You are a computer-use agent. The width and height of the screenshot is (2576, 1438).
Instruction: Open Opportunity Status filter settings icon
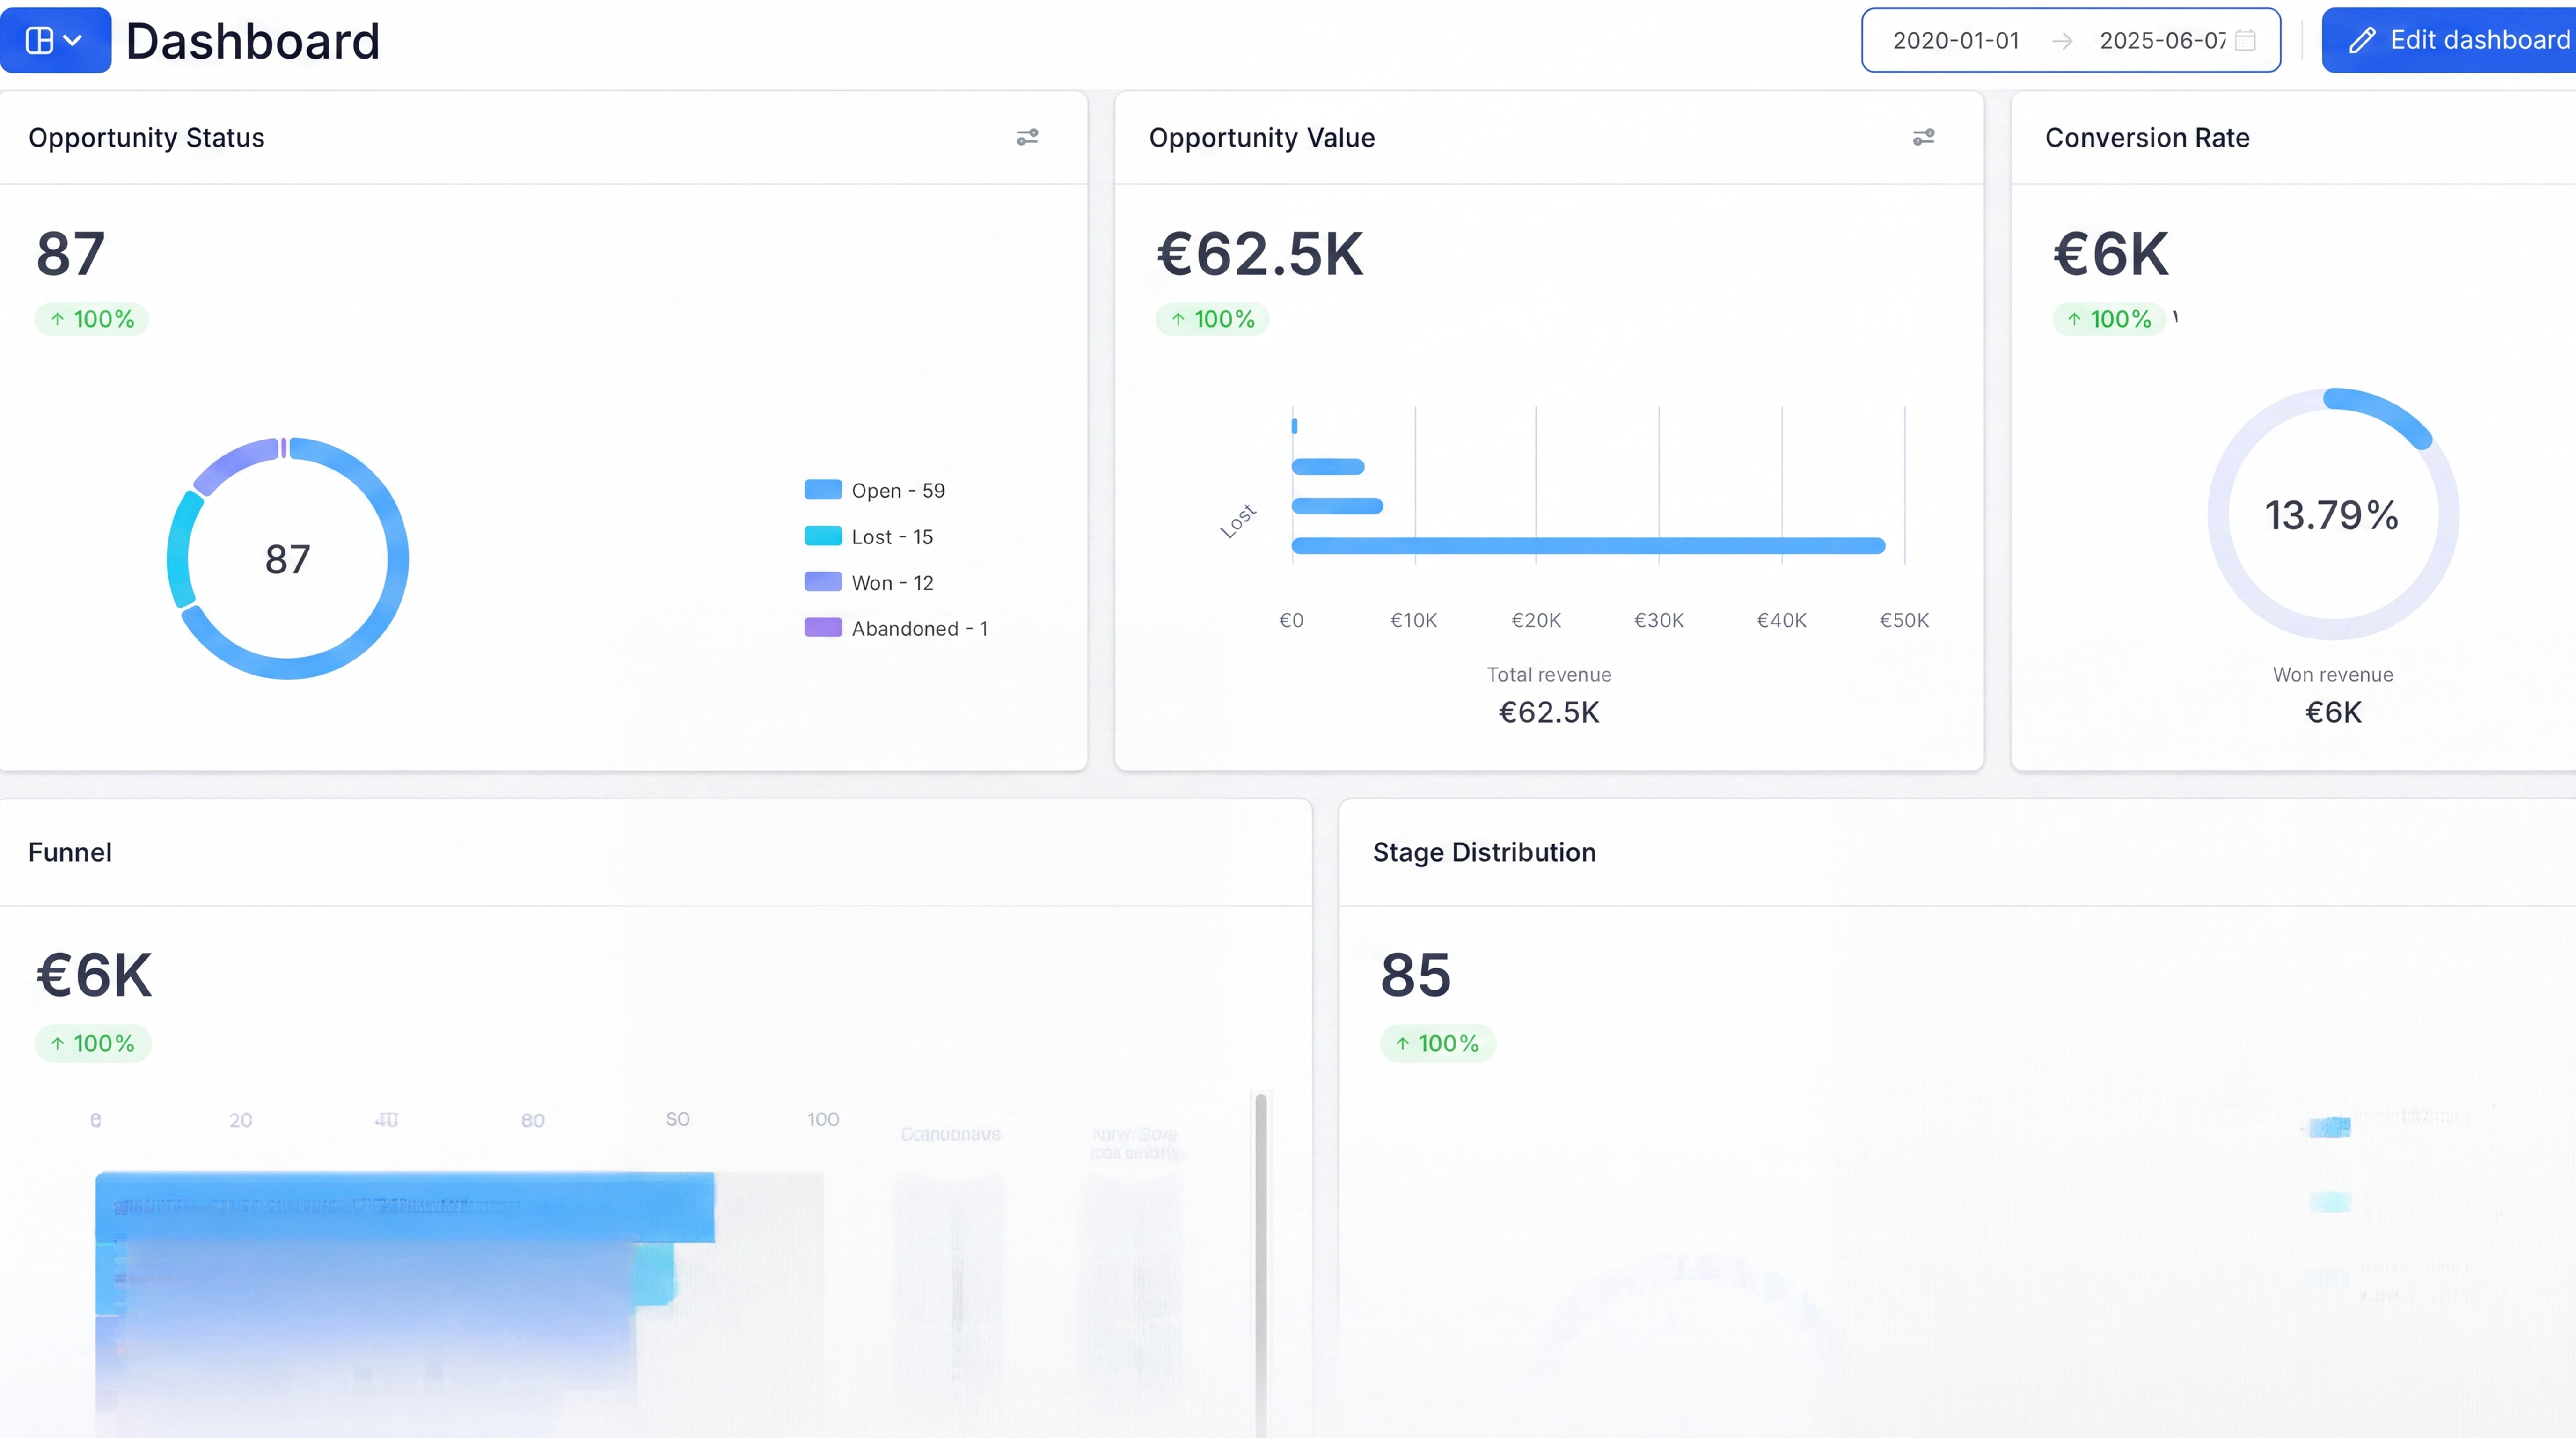click(1027, 137)
